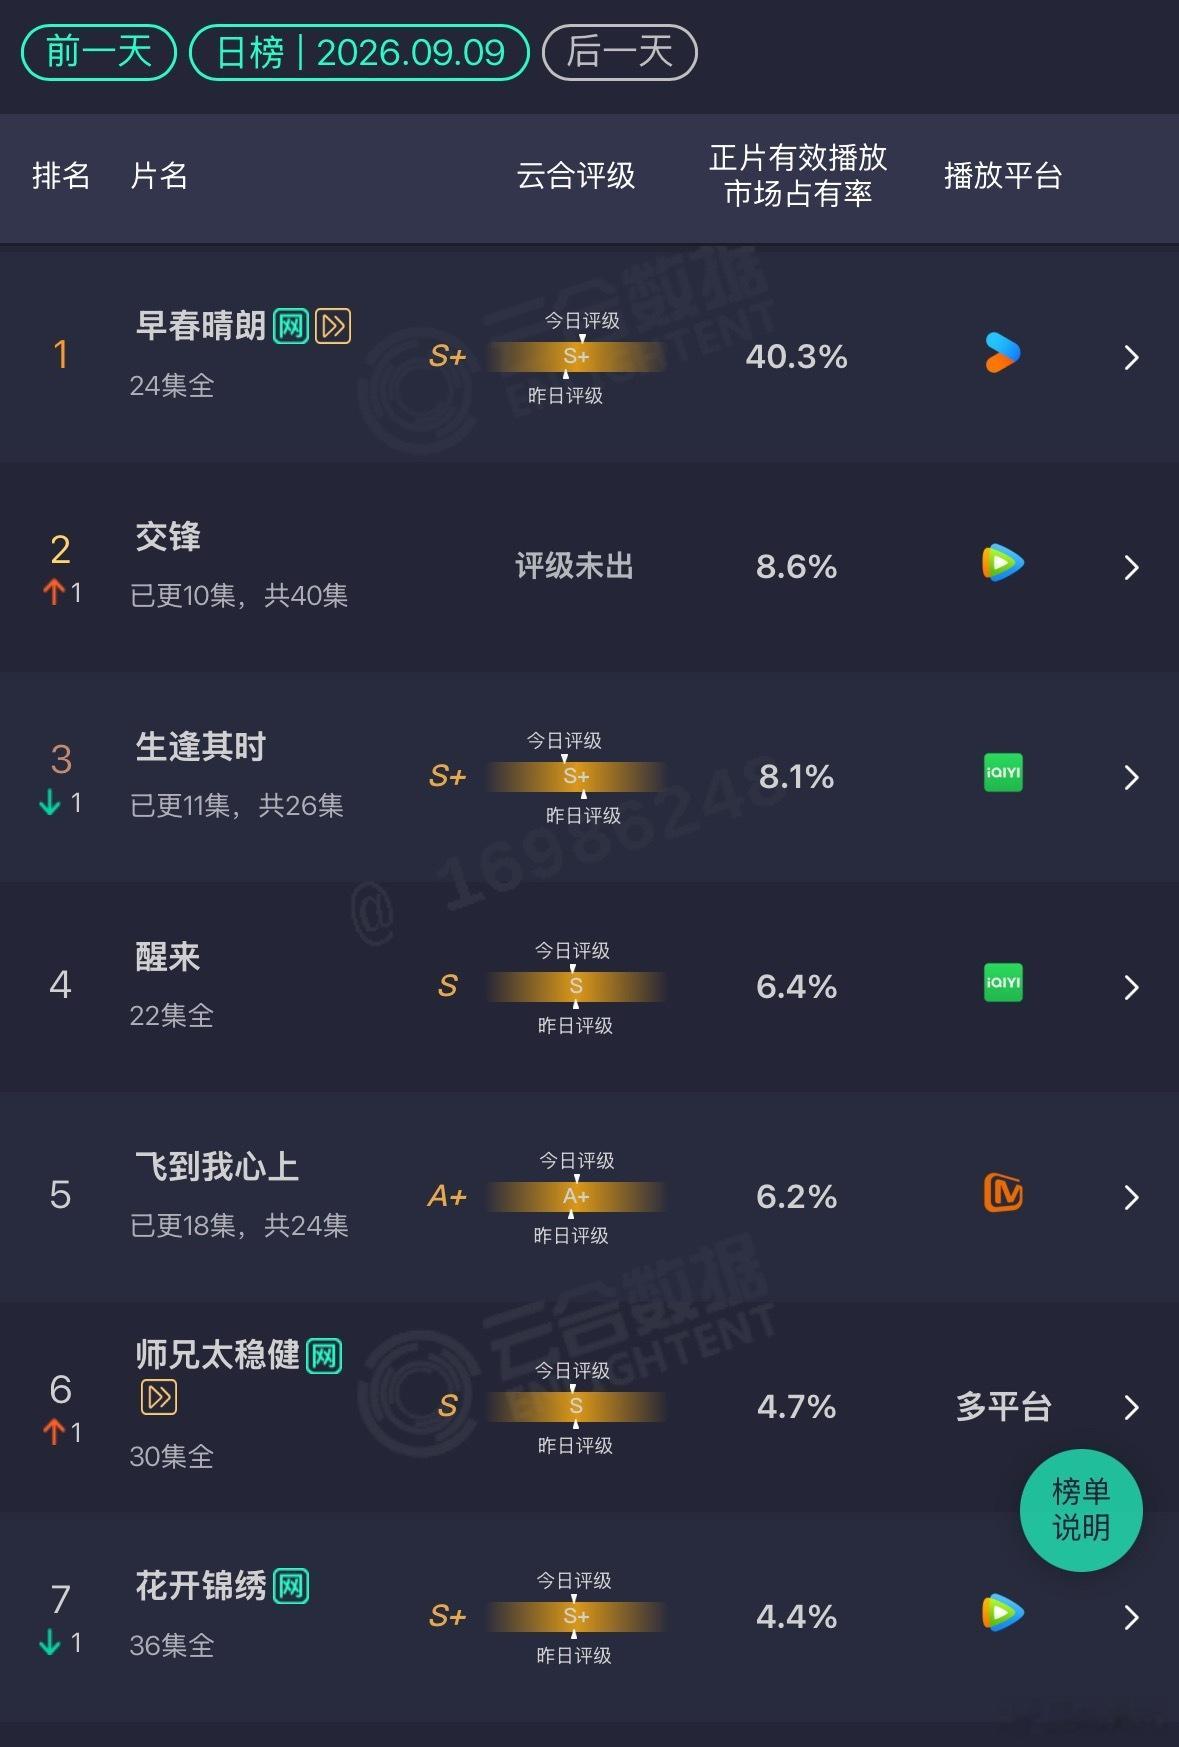Tap the 网 badge beside 花开锦绣
This screenshot has height=1747, width=1179.
pos(291,1586)
